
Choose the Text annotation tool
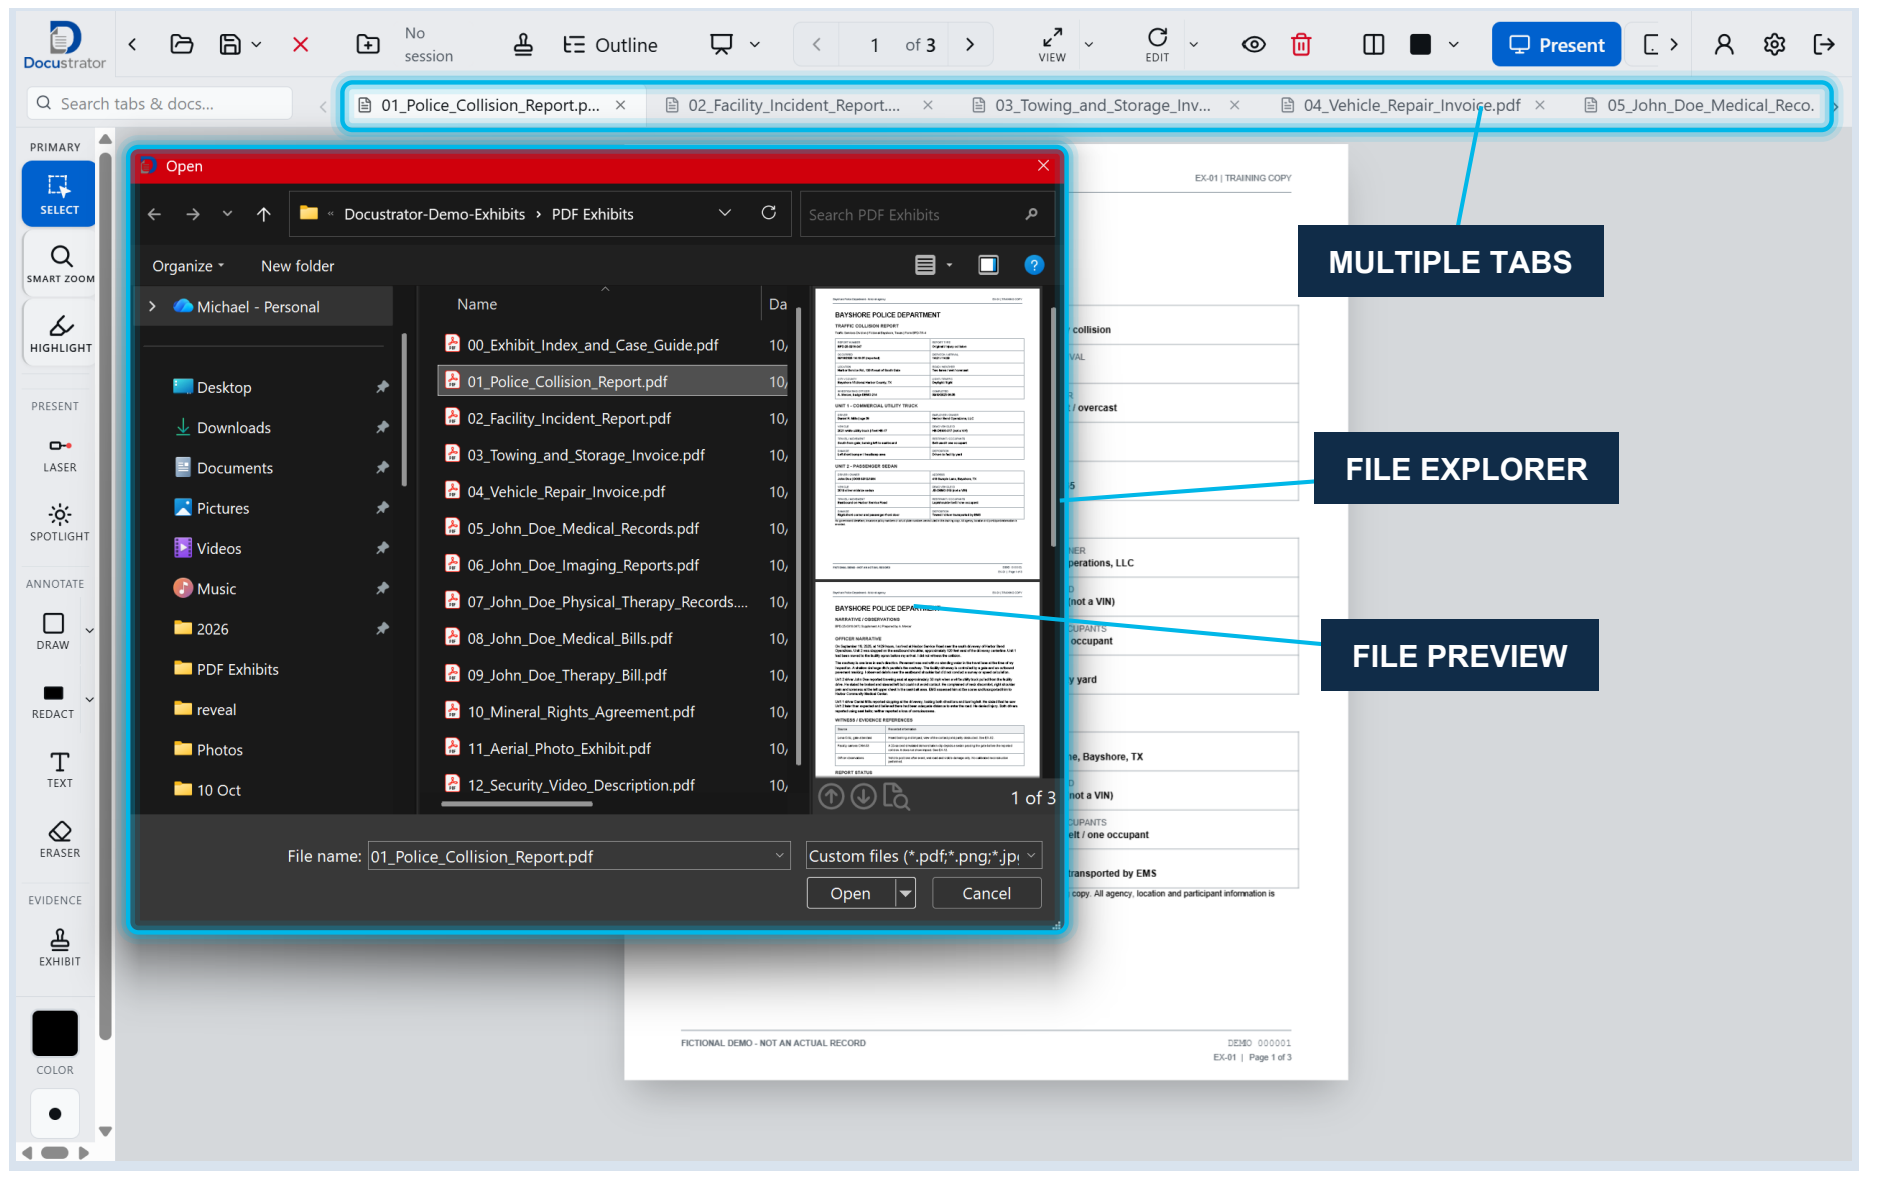60,769
